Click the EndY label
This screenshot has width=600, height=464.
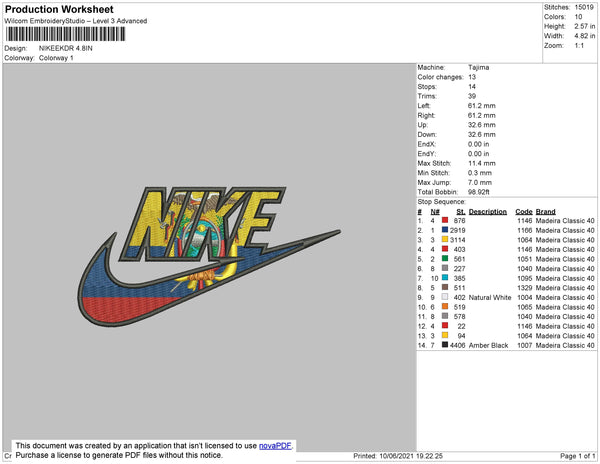tap(426, 153)
